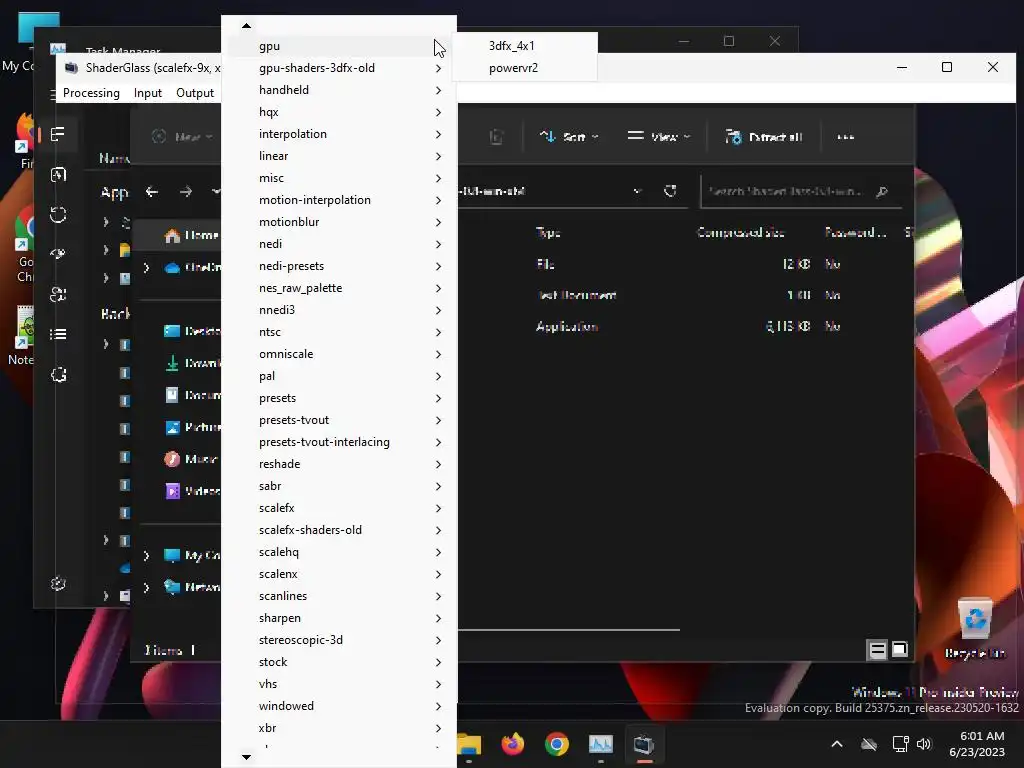The image size is (1024, 768).
Task: Open the presets-tvout-interlacing submenu
Action: point(338,442)
